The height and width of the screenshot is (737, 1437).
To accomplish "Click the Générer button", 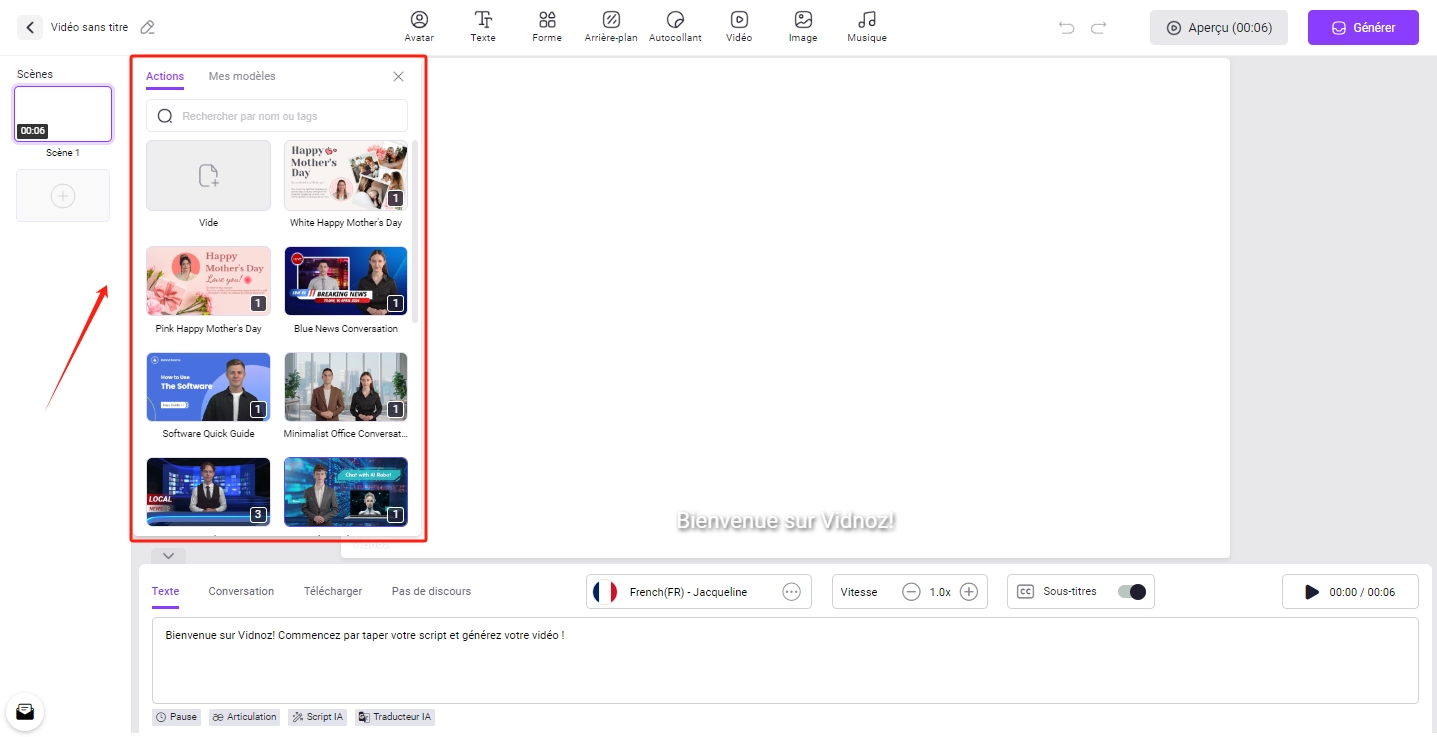I will pos(1363,28).
